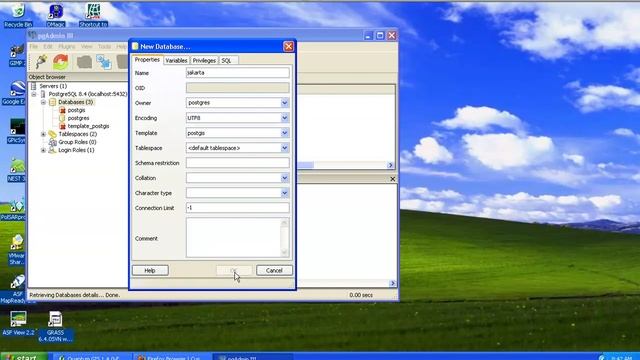Click the pgAdmin properties pane horizontal scrollbar

[346, 165]
